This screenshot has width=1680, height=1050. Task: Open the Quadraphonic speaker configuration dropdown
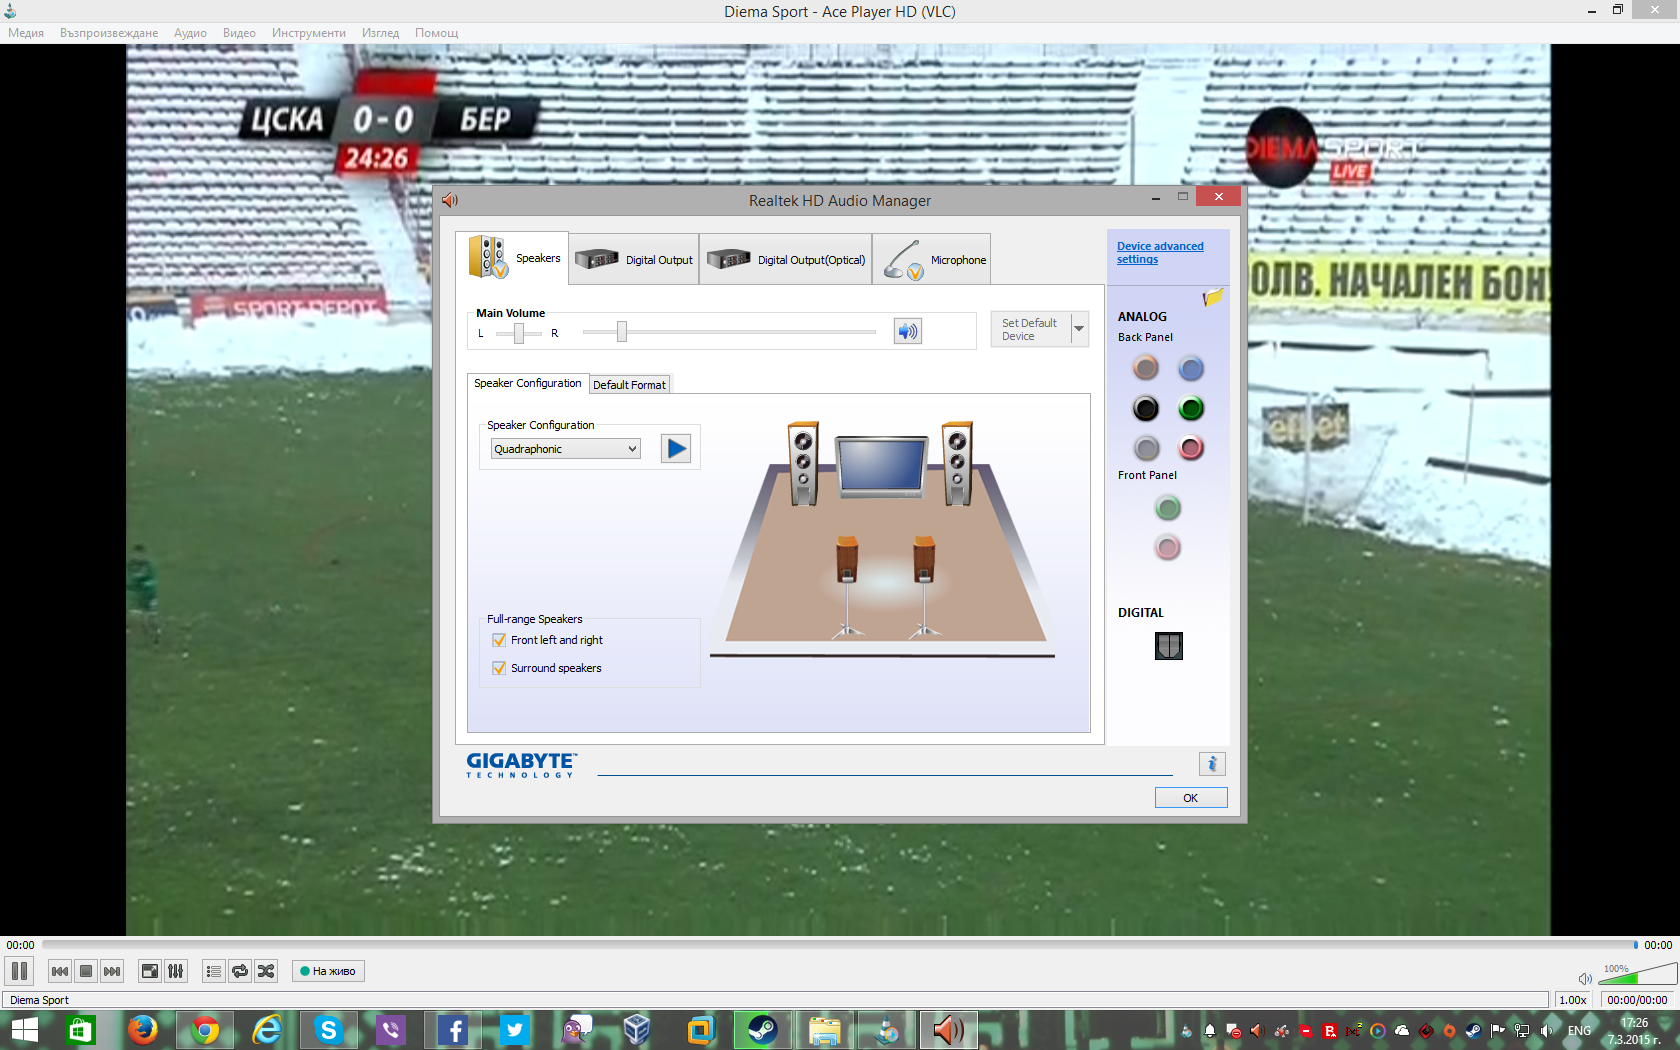click(565, 449)
